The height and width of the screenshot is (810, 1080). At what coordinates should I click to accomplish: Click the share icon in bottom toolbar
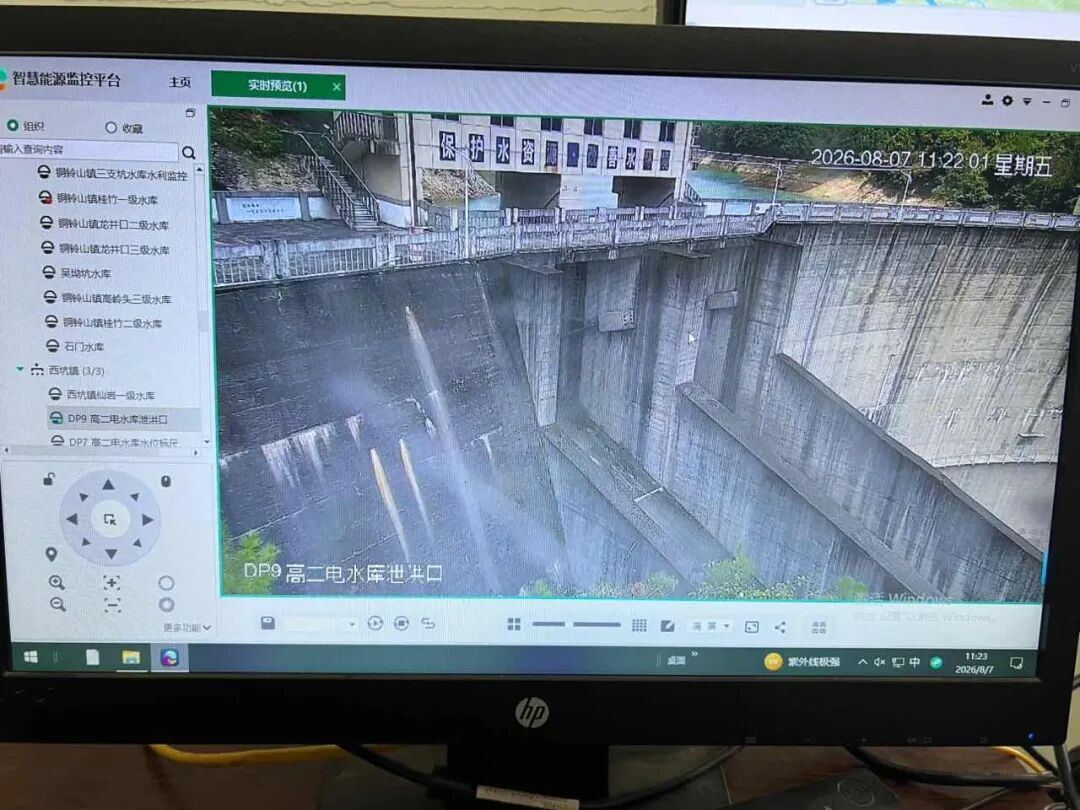point(780,627)
